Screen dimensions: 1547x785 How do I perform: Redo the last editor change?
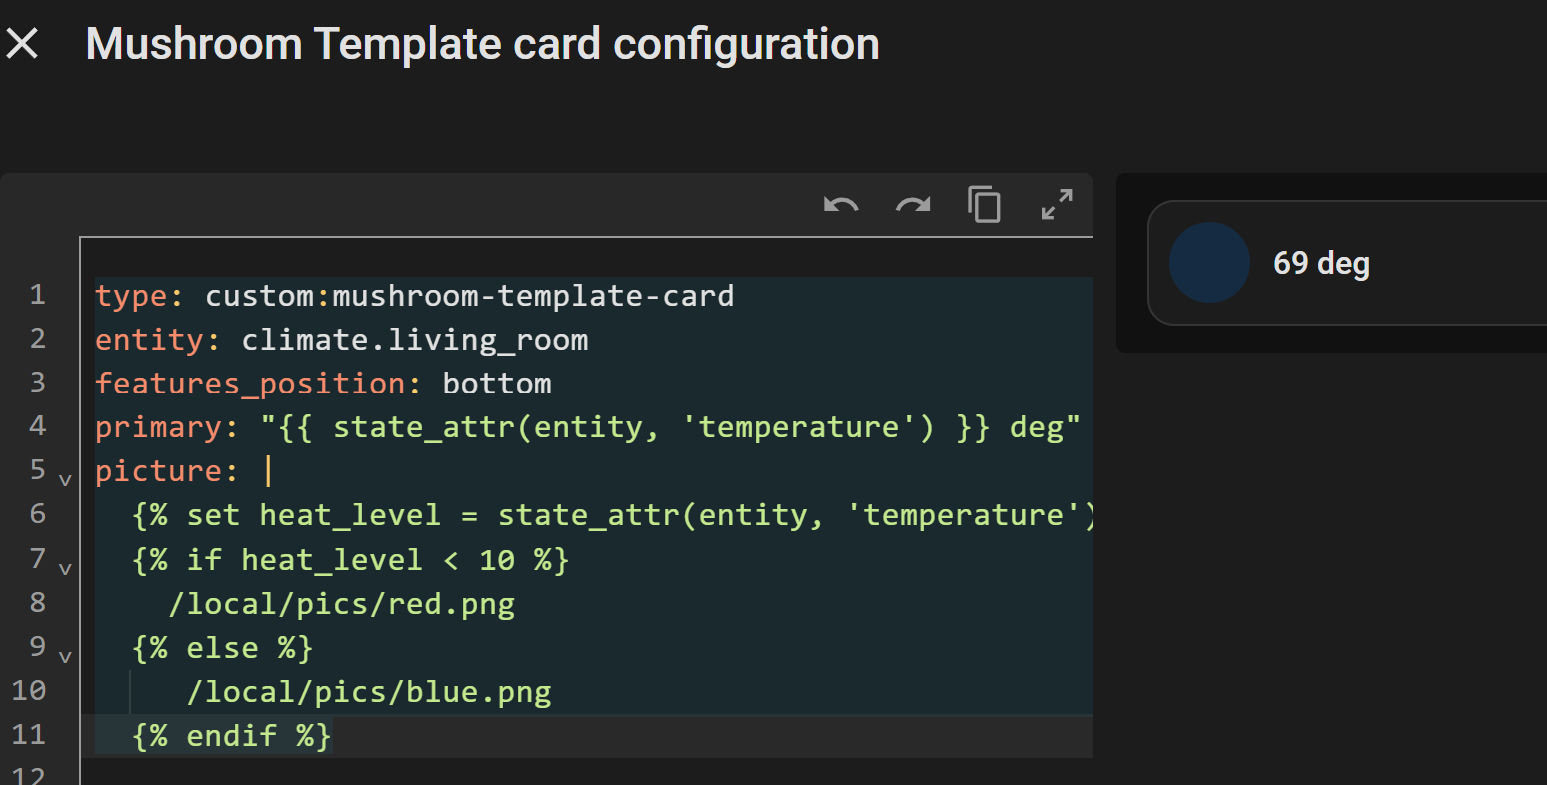(913, 205)
